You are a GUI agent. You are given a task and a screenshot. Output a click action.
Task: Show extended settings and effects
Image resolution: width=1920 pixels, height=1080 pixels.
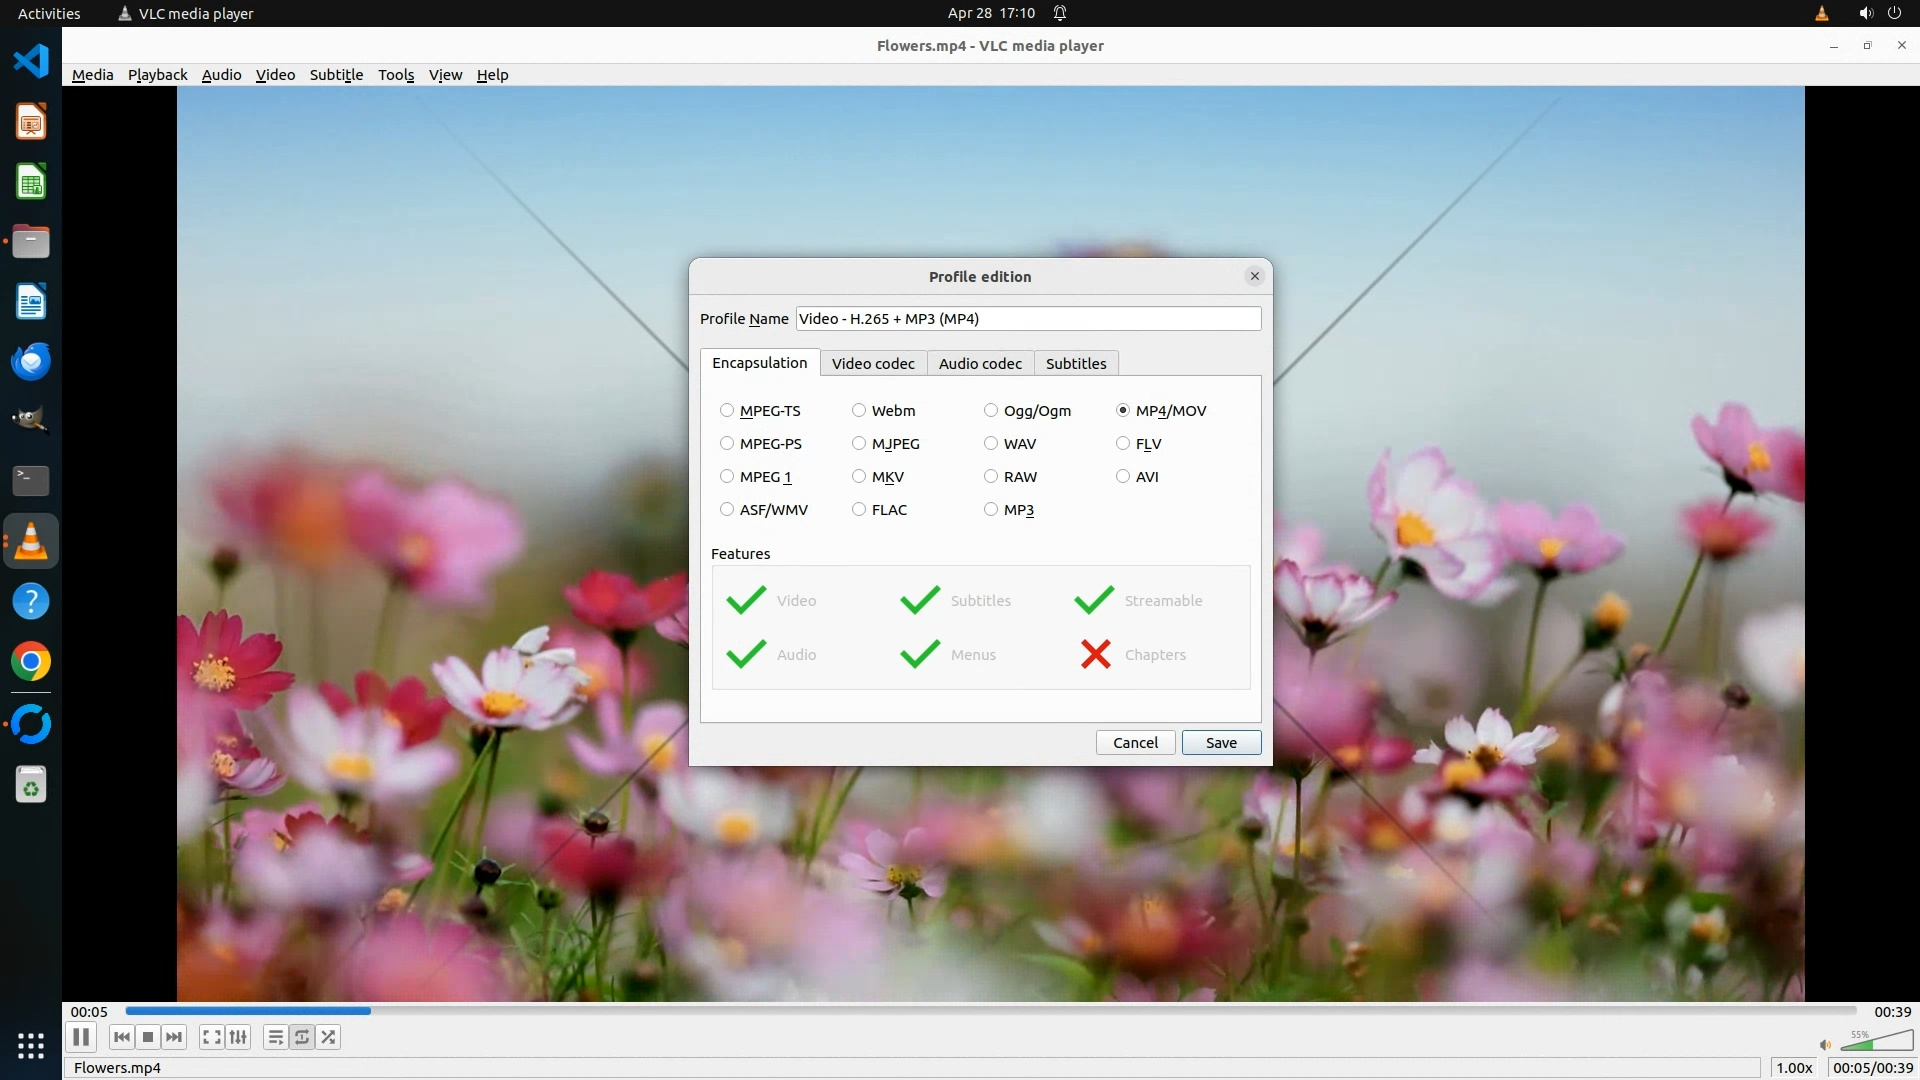coord(238,1037)
